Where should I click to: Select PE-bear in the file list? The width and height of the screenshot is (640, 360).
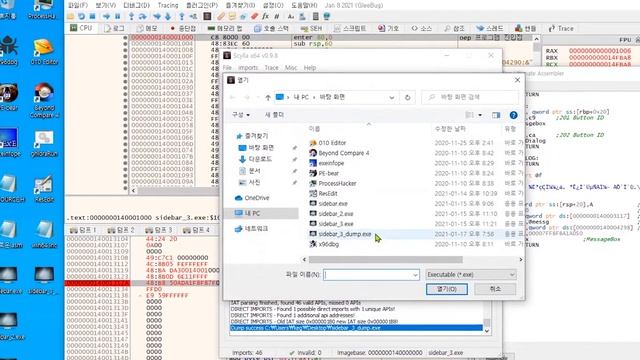click(x=328, y=173)
